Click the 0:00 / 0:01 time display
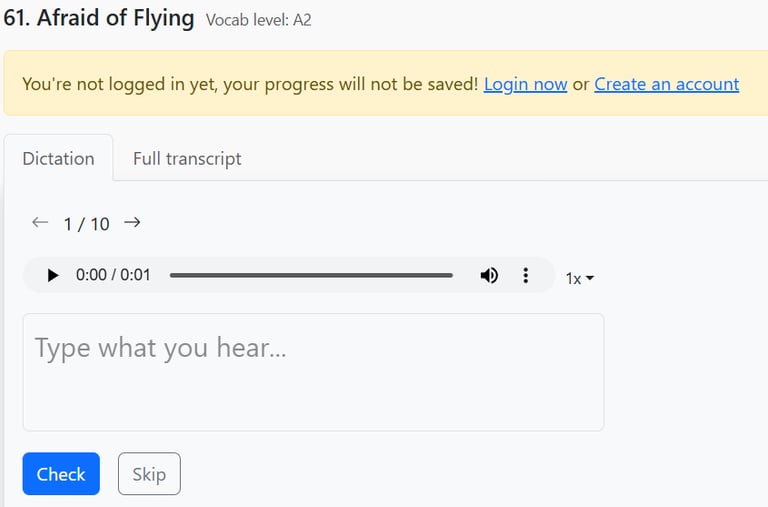 point(113,275)
